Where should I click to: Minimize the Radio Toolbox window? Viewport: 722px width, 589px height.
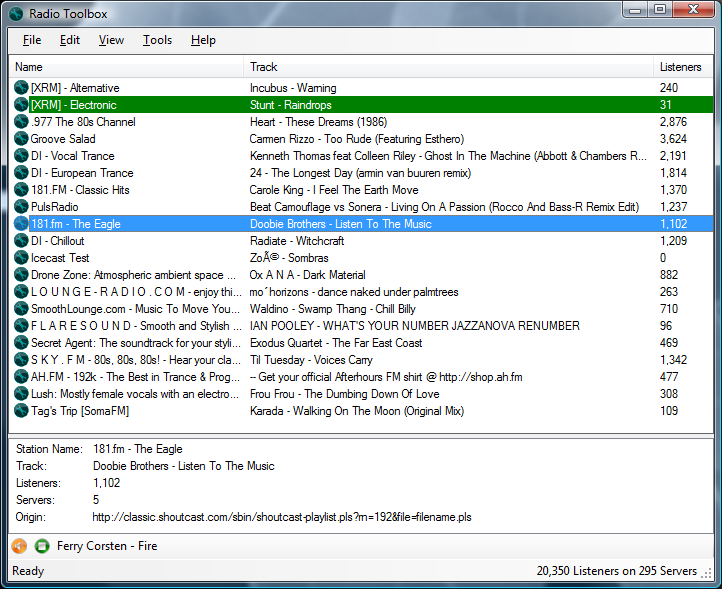coord(635,9)
